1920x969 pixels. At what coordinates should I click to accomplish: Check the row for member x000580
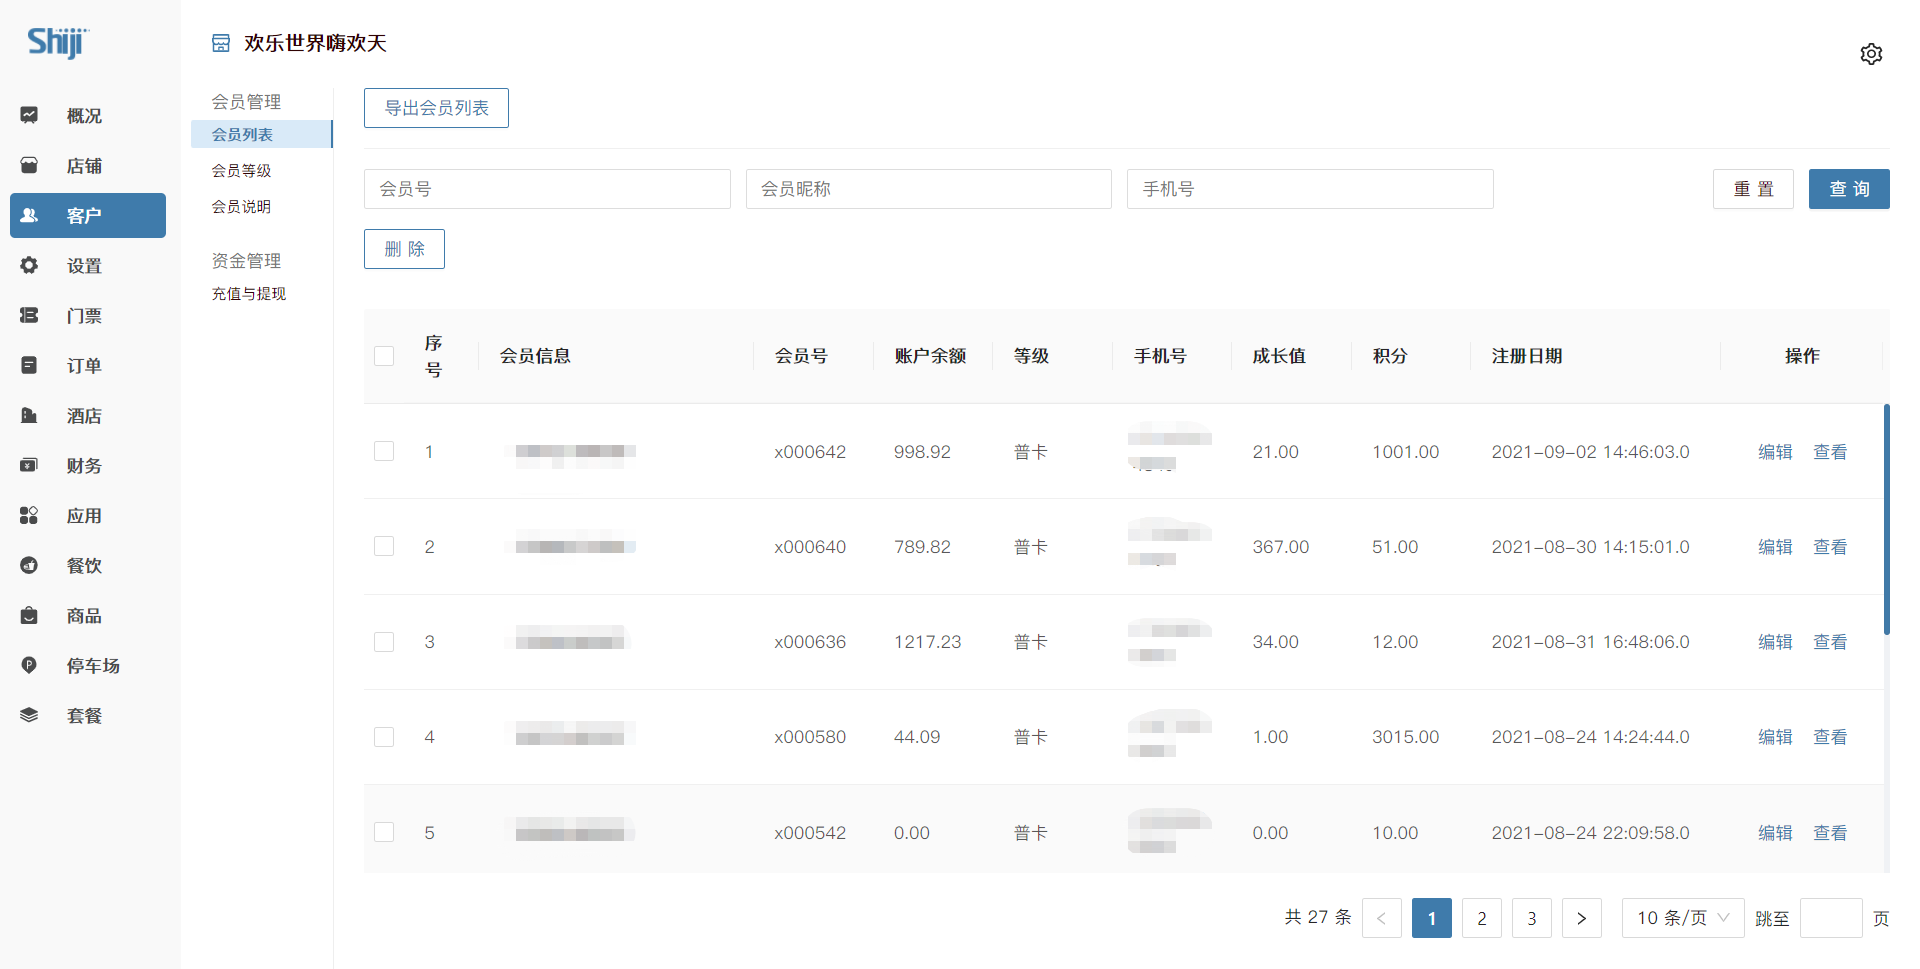click(384, 737)
